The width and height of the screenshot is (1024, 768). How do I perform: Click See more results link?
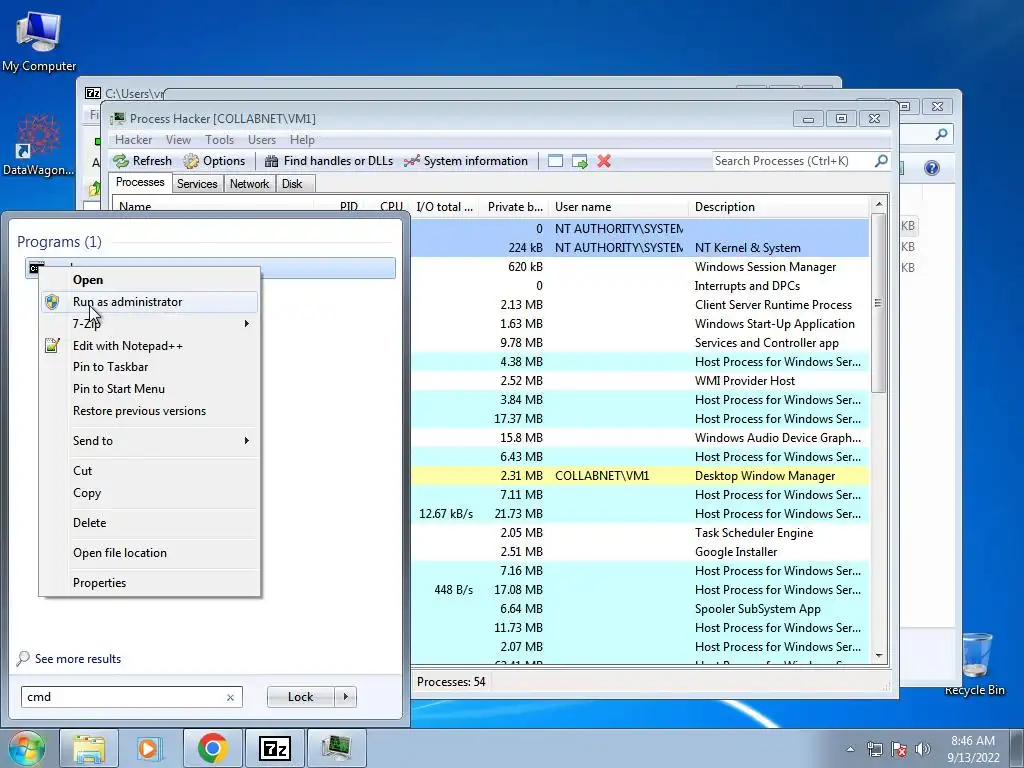click(x=78, y=659)
